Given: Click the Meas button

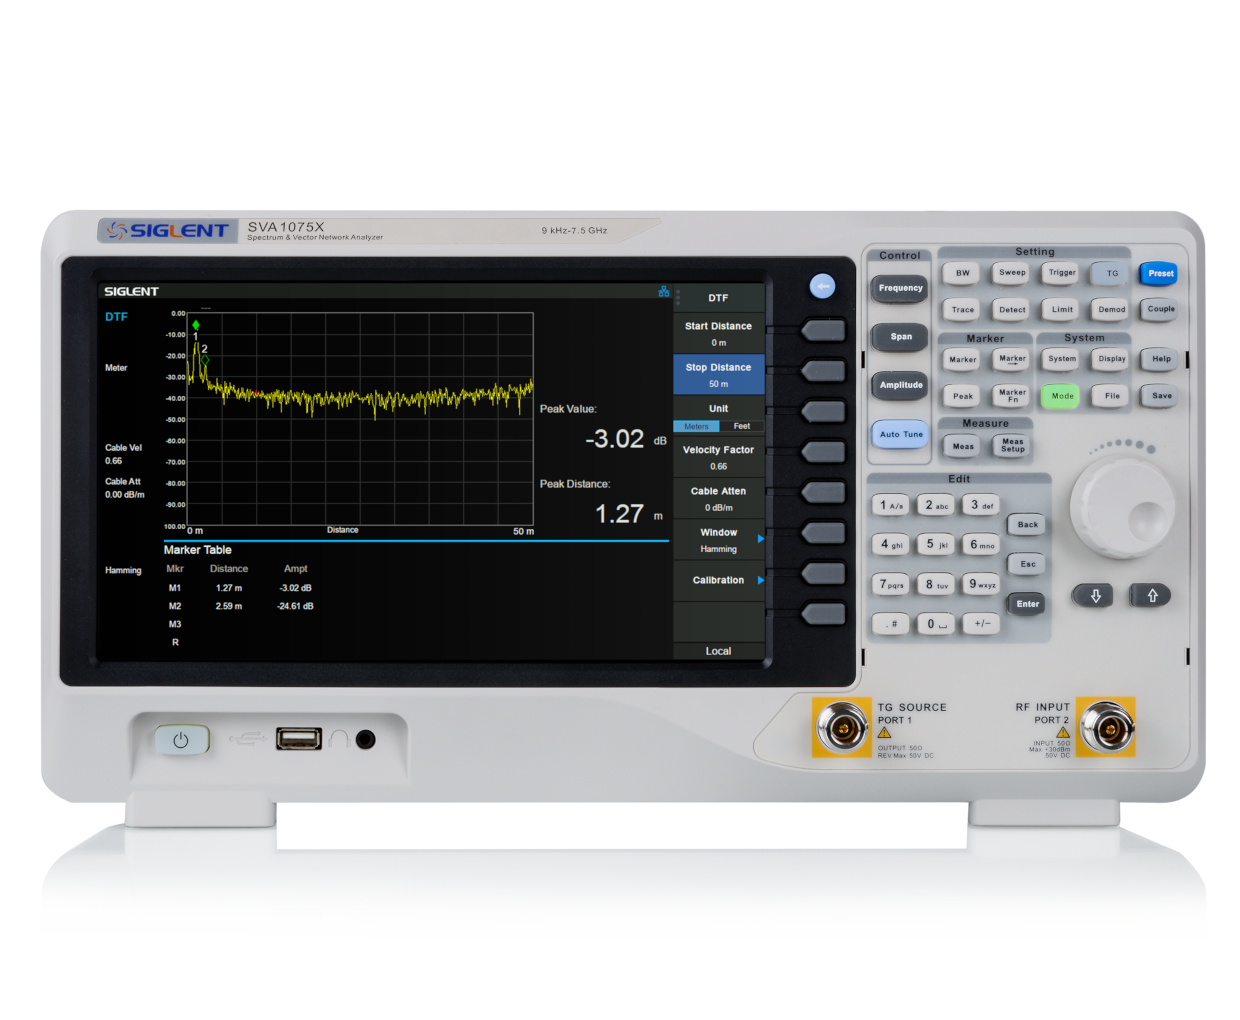Looking at the screenshot, I should coord(963,447).
